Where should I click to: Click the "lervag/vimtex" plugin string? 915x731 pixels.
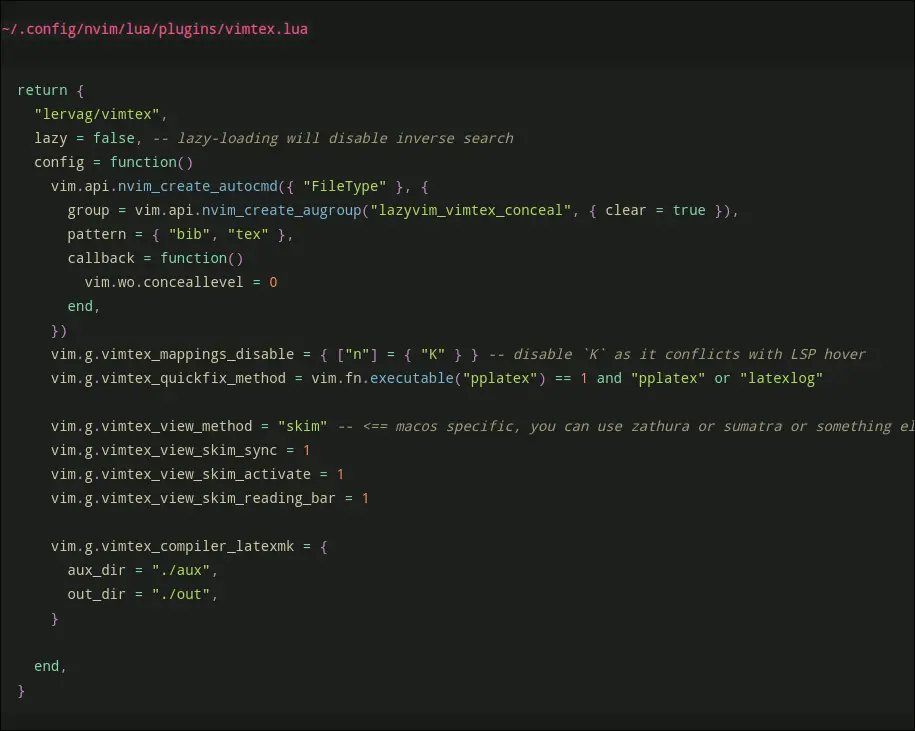tap(101, 114)
